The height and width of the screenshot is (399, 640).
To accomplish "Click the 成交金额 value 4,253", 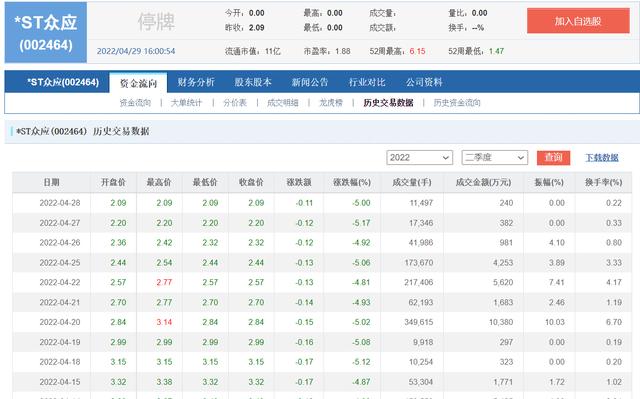I will tap(503, 262).
